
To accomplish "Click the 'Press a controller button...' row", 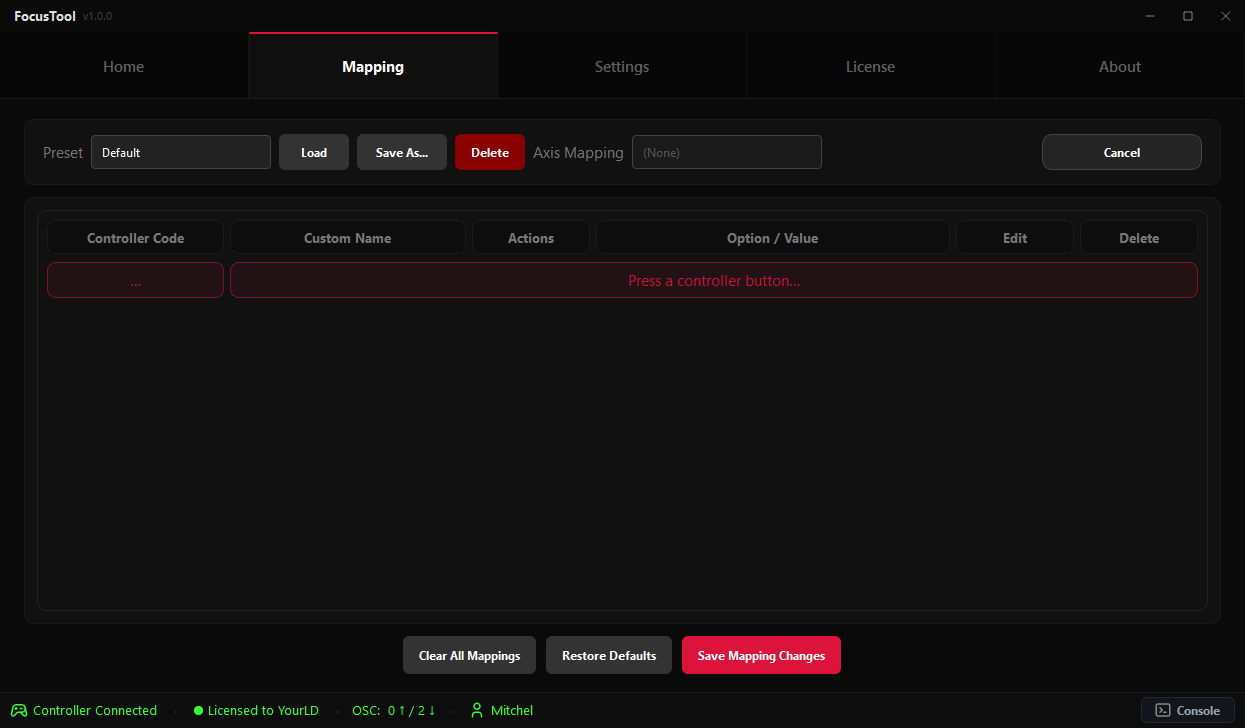I will [714, 281].
